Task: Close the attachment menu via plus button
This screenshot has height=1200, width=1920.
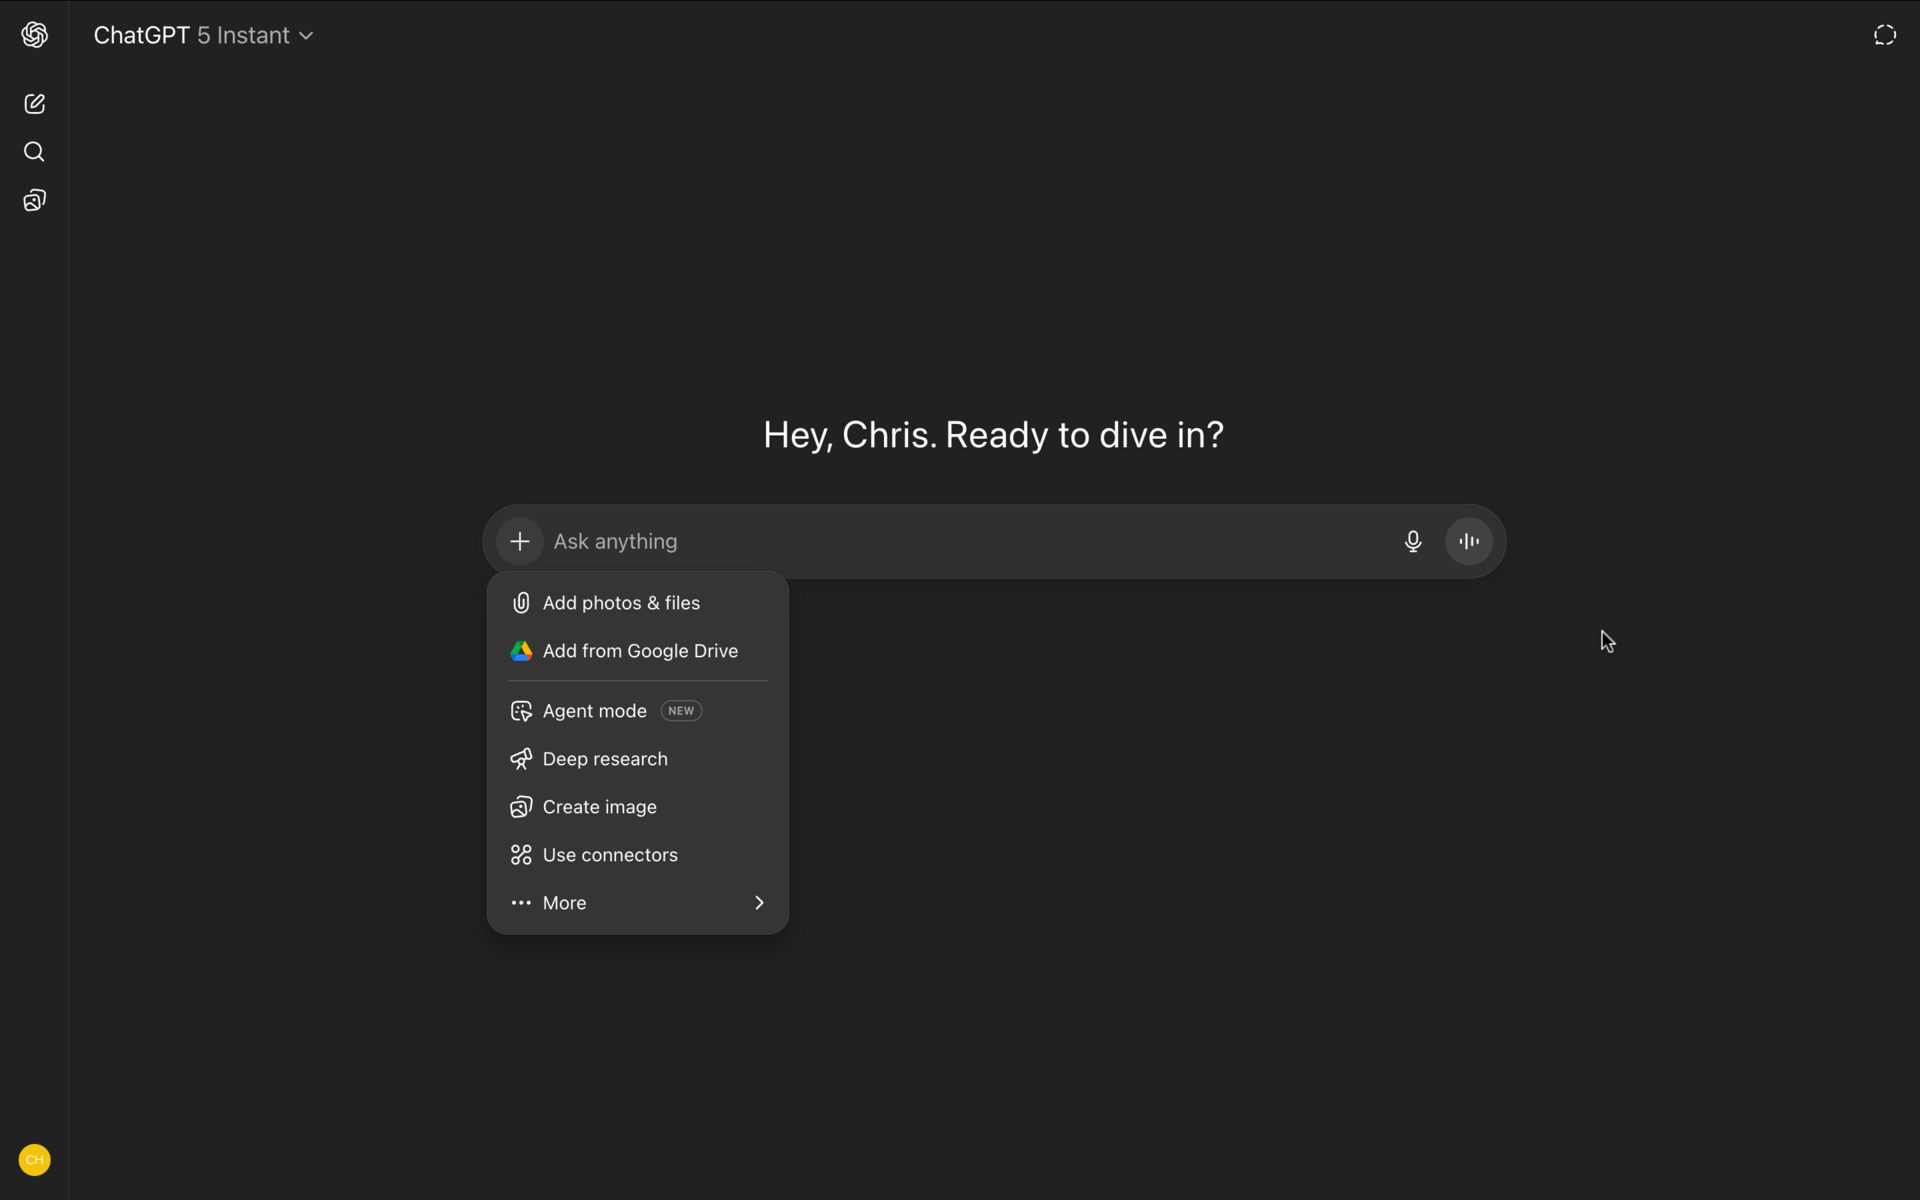Action: pos(520,541)
